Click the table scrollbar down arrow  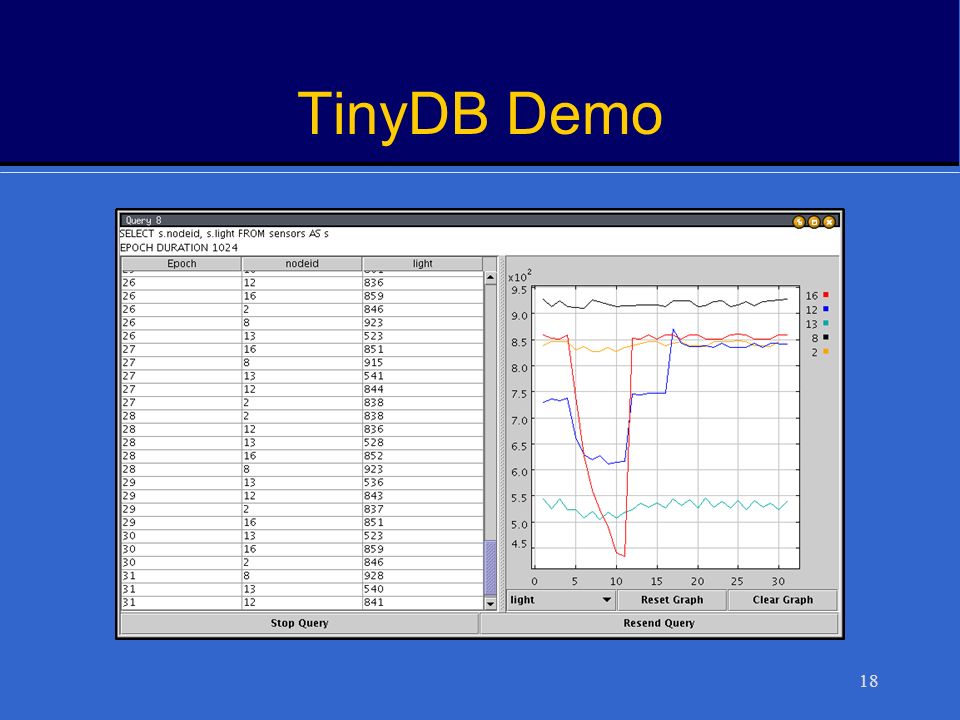pyautogui.click(x=490, y=603)
